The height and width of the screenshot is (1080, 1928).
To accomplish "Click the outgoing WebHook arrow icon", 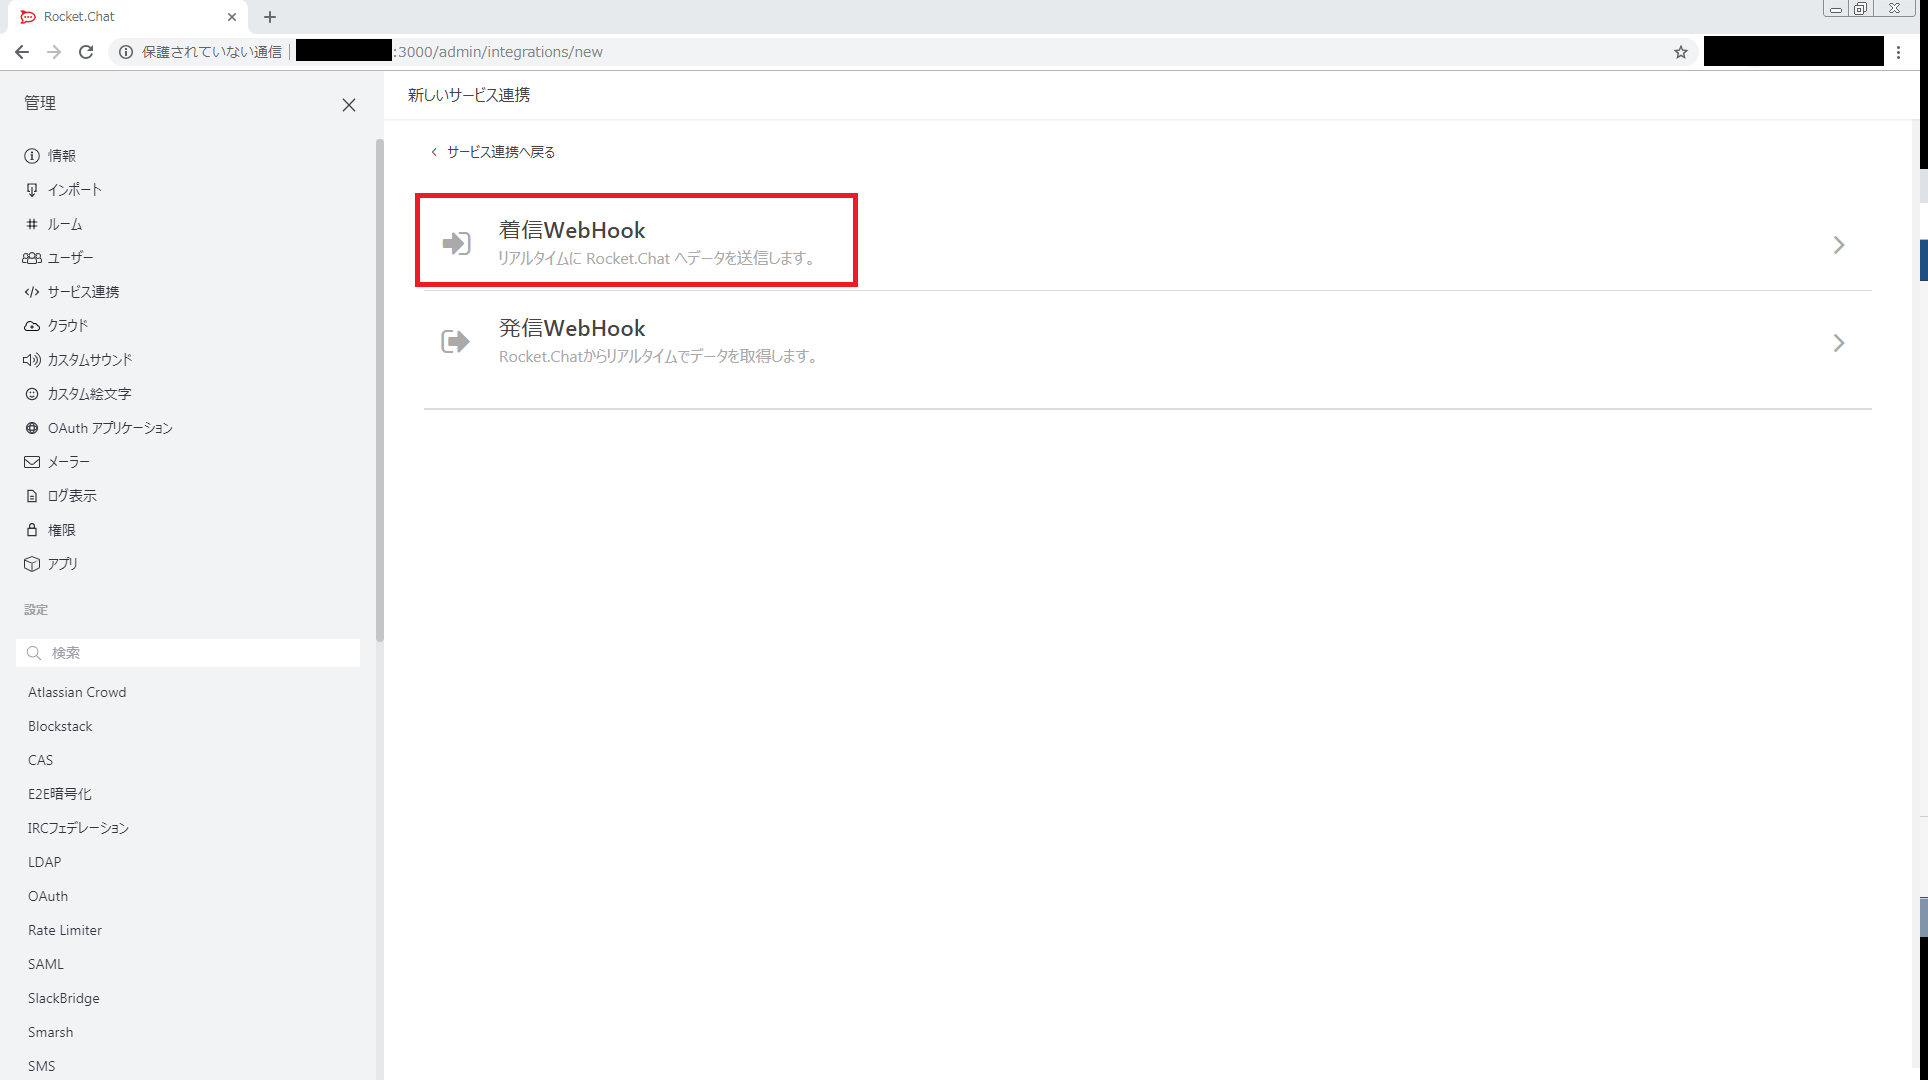I will coord(455,342).
